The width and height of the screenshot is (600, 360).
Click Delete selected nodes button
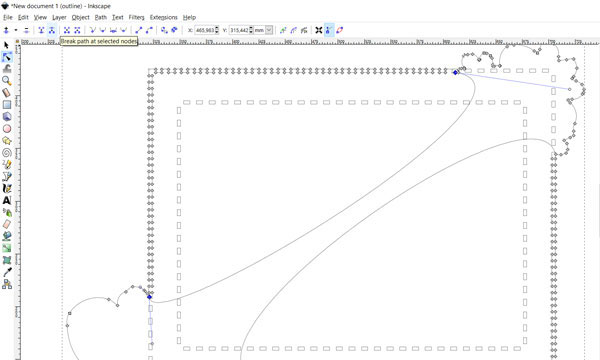click(26, 30)
